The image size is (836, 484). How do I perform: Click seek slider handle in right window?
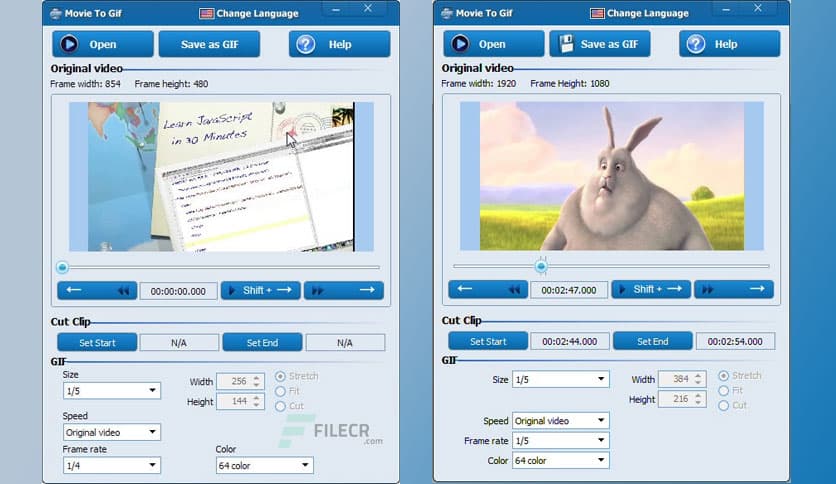[541, 265]
